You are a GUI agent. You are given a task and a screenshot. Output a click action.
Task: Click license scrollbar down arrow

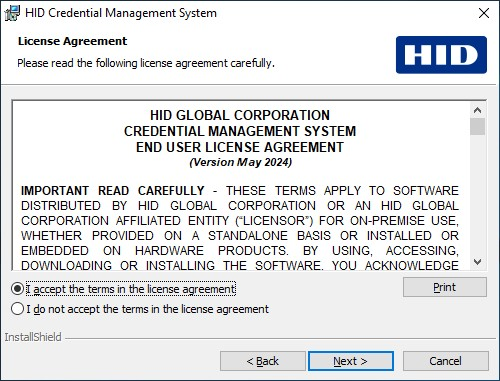click(x=478, y=262)
